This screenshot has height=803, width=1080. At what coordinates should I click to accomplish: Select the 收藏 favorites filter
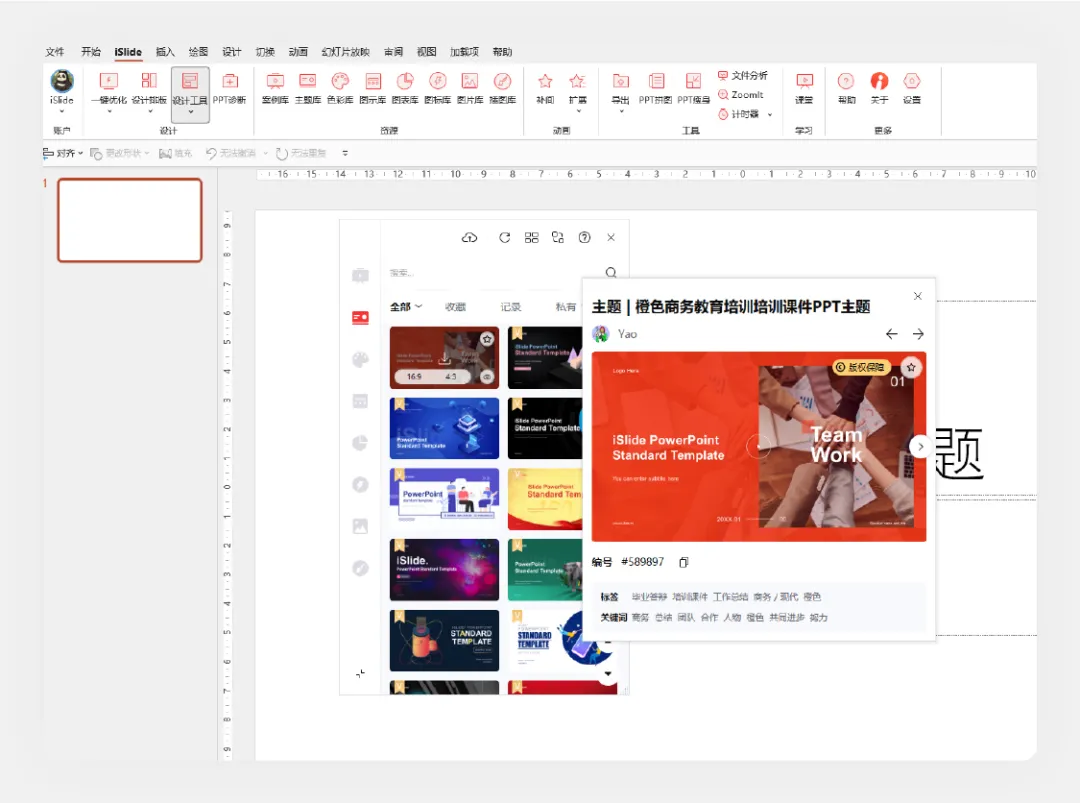click(456, 307)
